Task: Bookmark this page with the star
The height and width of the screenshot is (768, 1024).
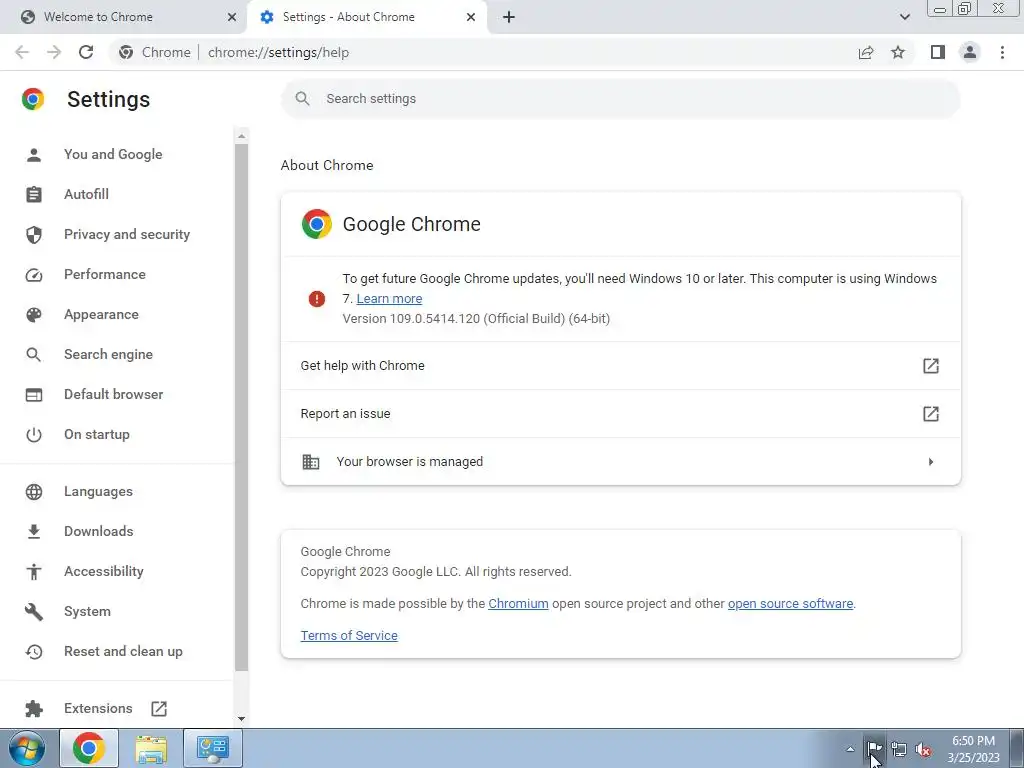Action: 898,52
